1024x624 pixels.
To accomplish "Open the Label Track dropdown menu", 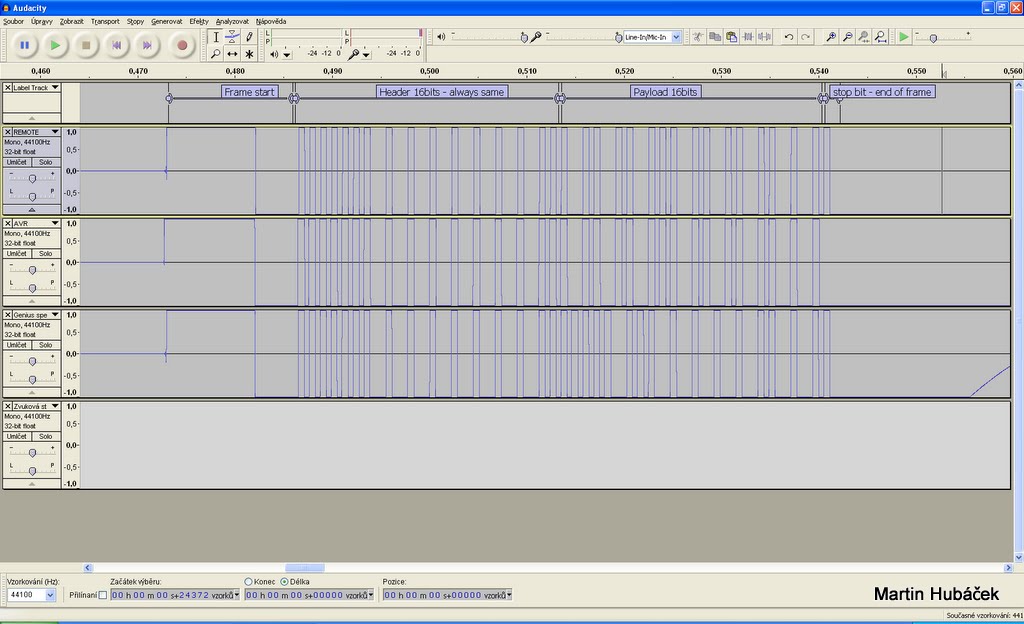I will coord(55,87).
